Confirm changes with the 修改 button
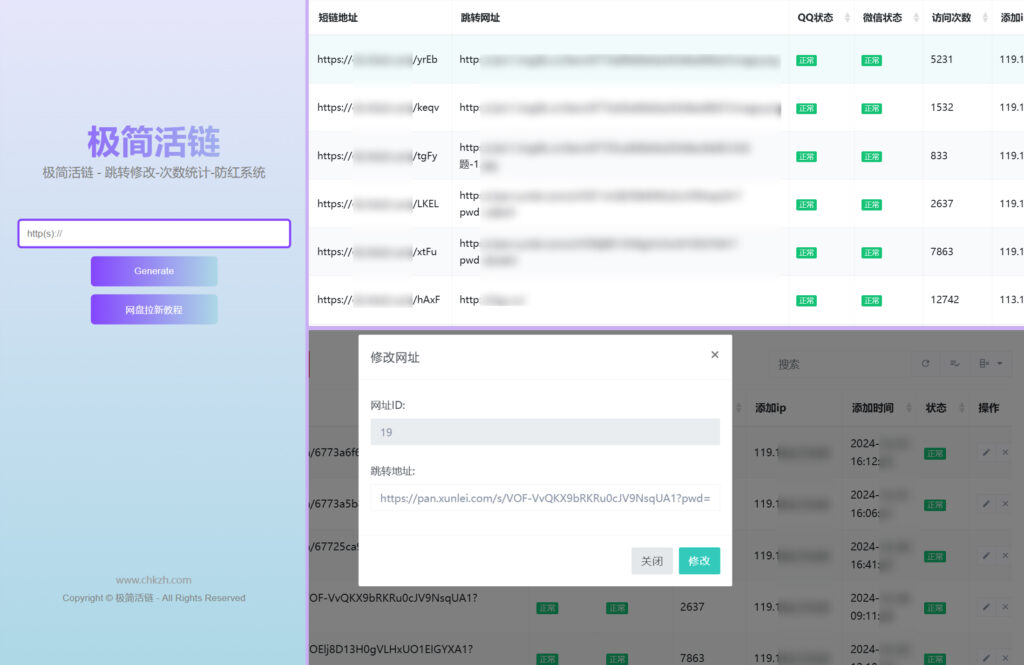 [x=698, y=561]
